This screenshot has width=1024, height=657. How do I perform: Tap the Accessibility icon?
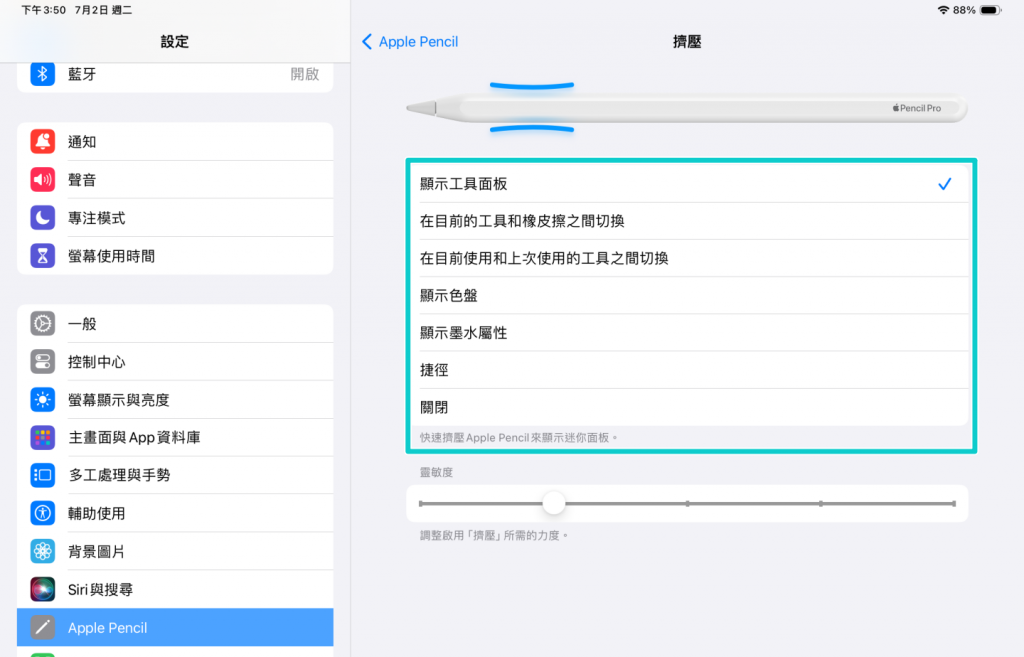(42, 513)
